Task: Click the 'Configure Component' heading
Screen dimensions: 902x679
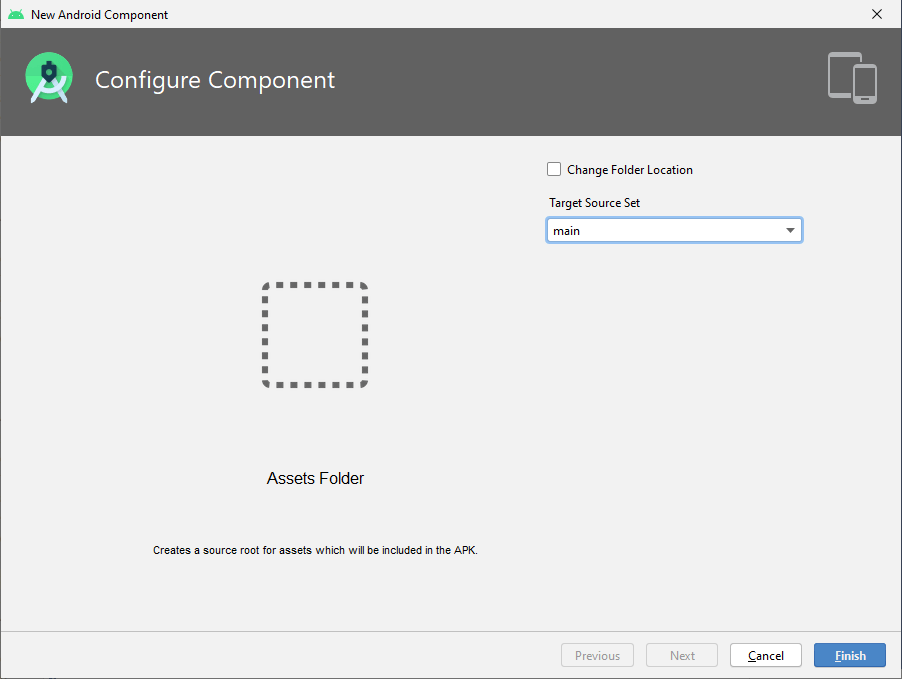Action: click(215, 80)
